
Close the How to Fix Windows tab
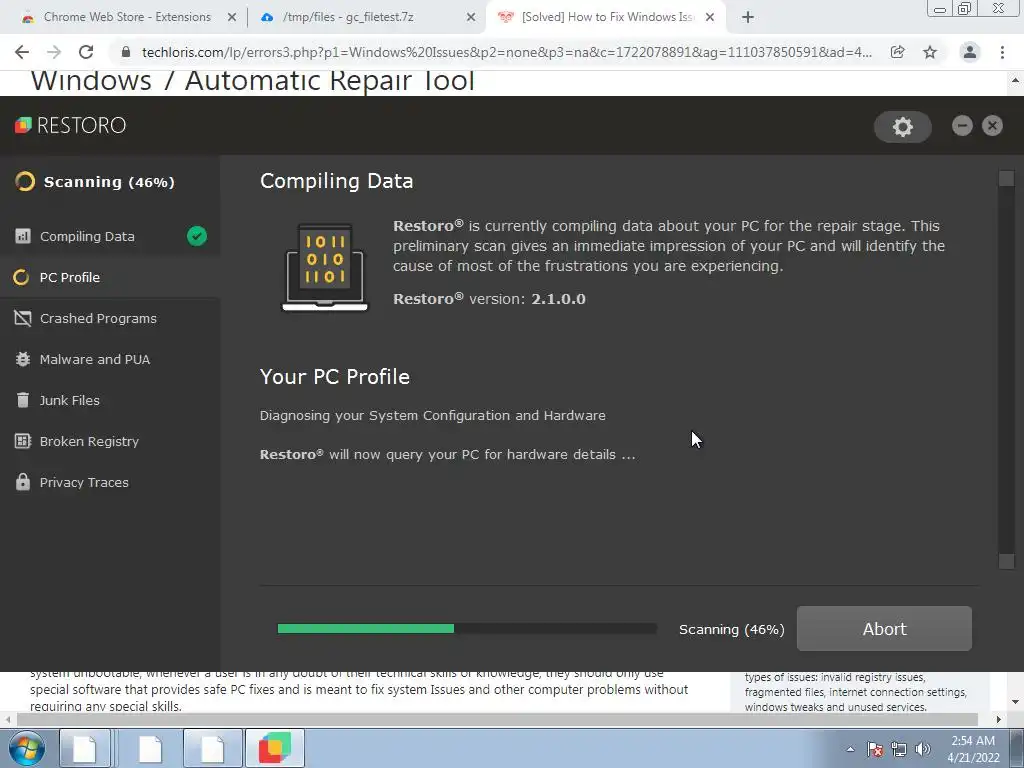[710, 18]
